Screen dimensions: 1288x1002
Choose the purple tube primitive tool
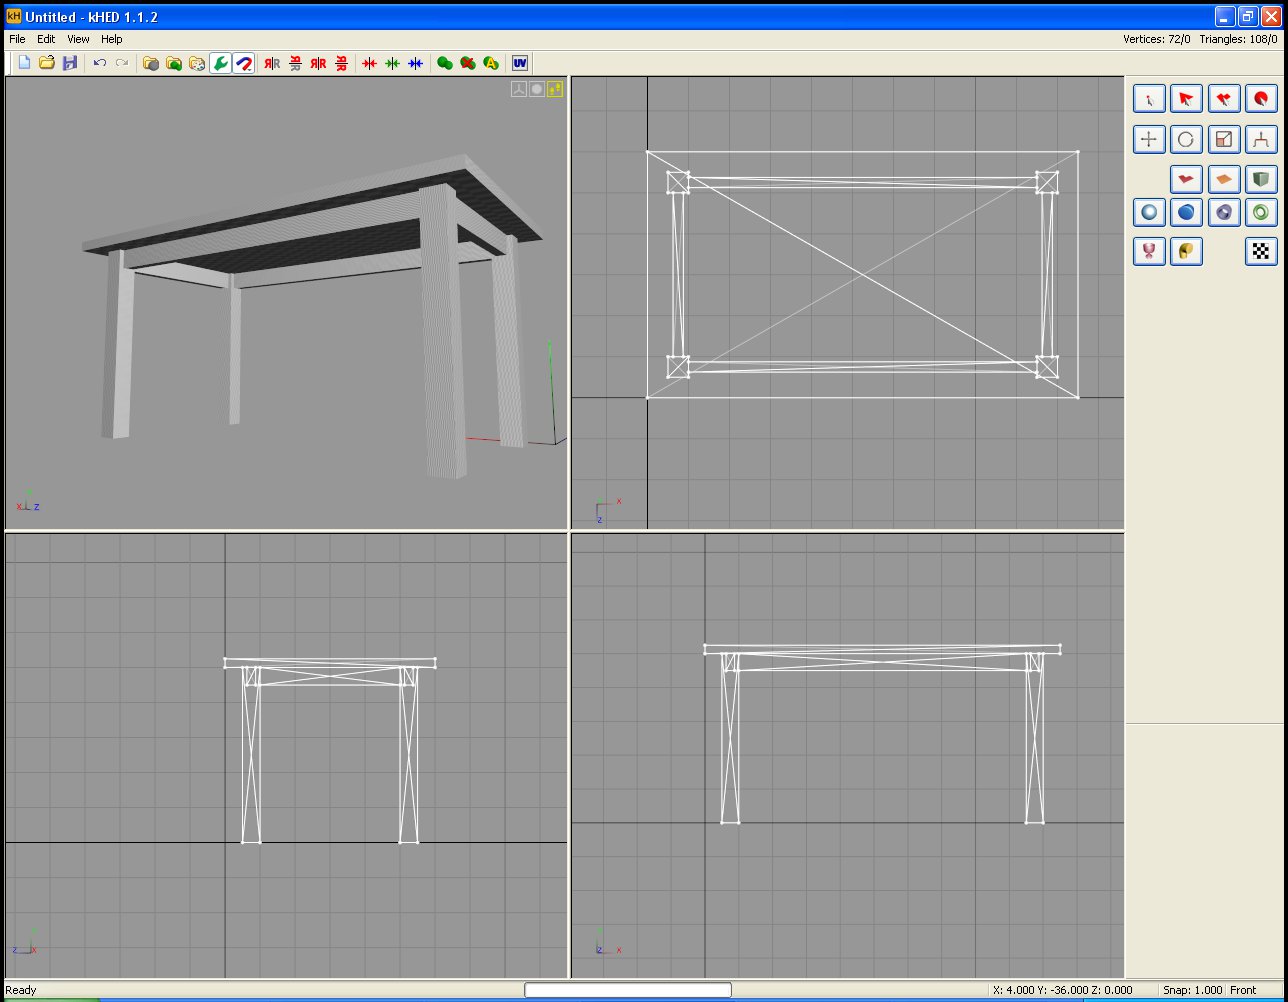1224,212
